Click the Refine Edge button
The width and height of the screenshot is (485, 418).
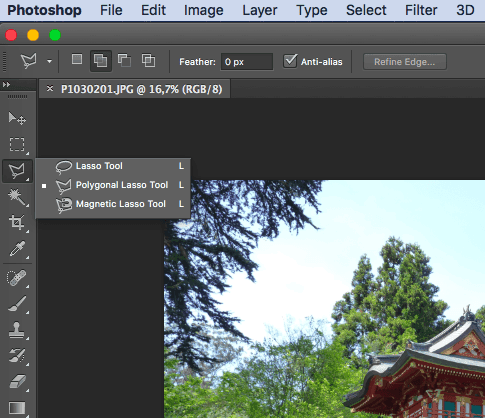pos(405,62)
